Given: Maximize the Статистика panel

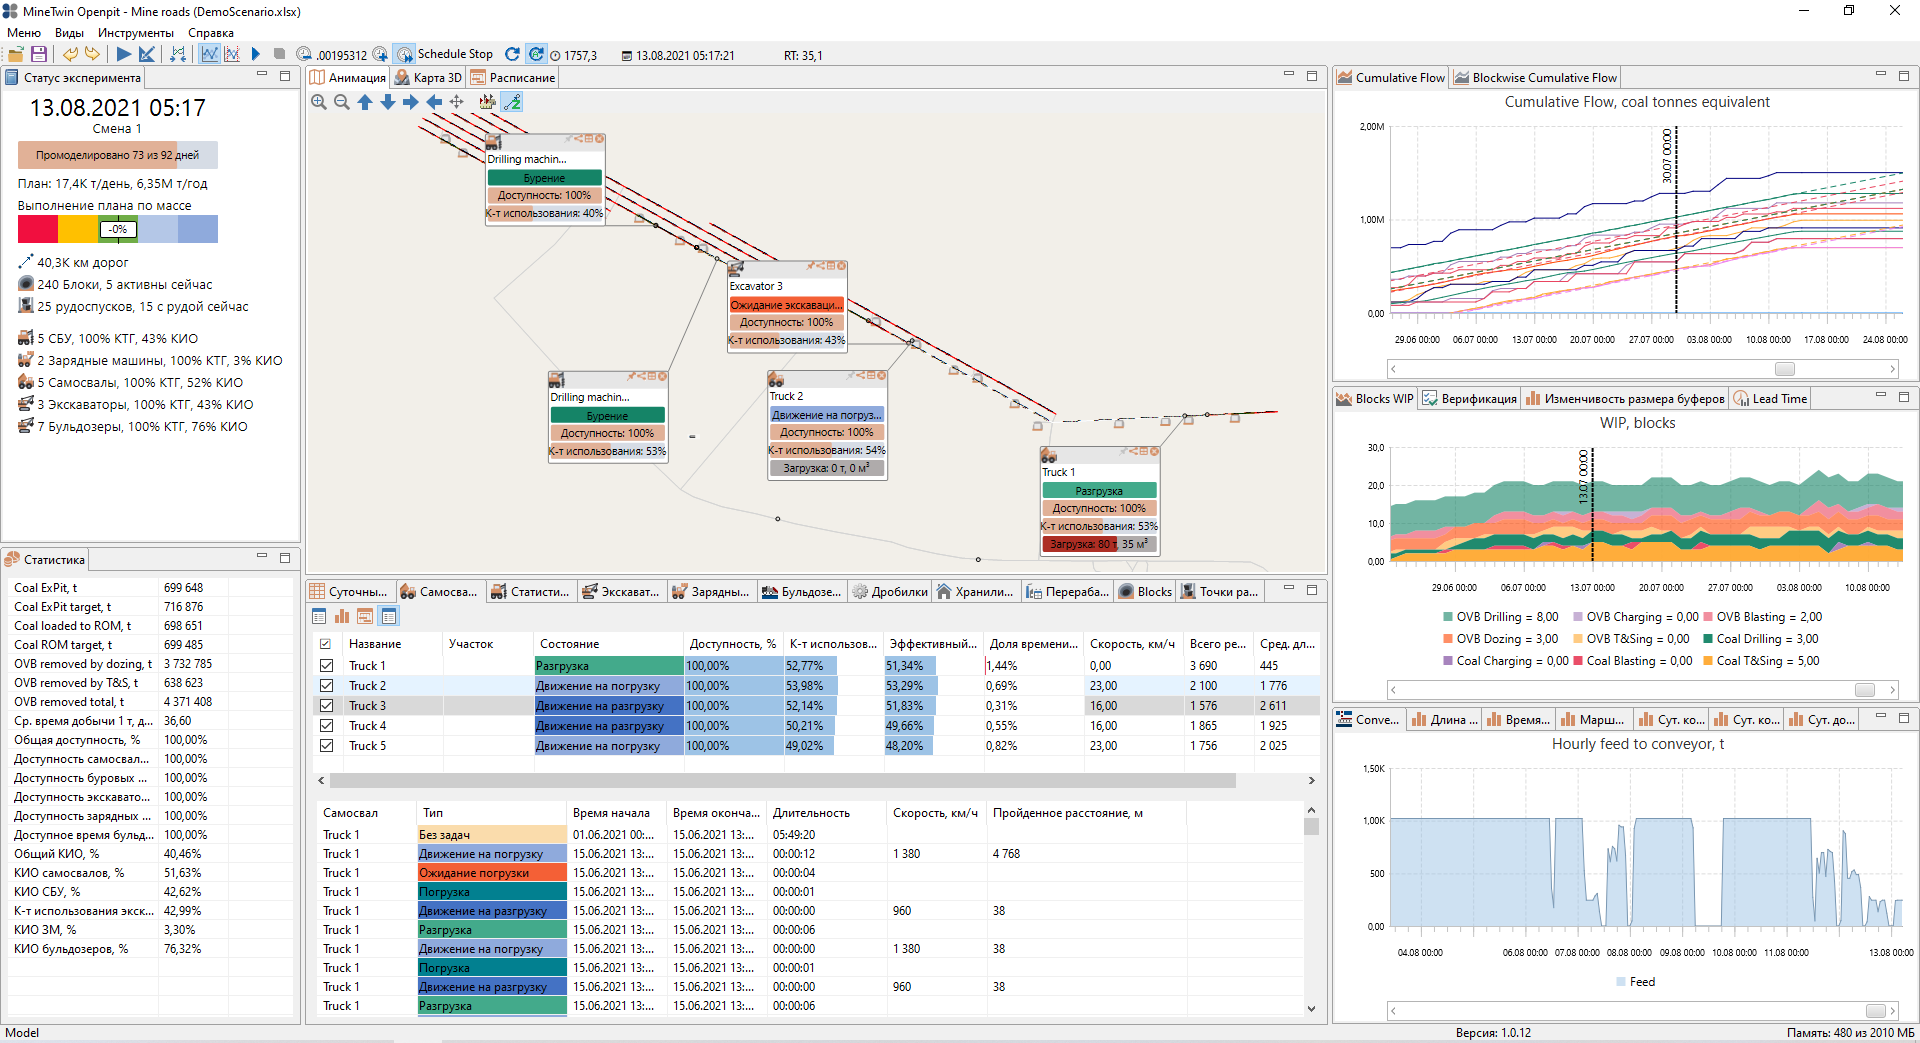Looking at the screenshot, I should coord(285,557).
